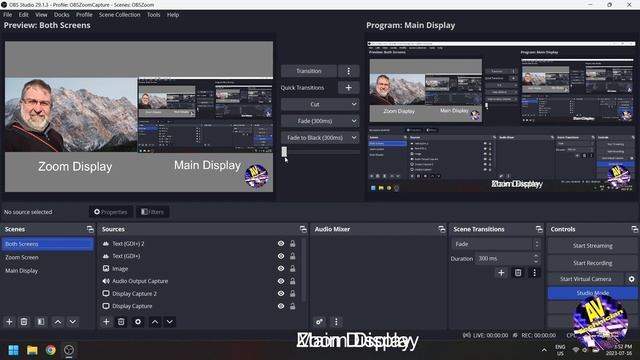The image size is (640, 360).
Task: Open the Tools menu
Action: coord(153,15)
